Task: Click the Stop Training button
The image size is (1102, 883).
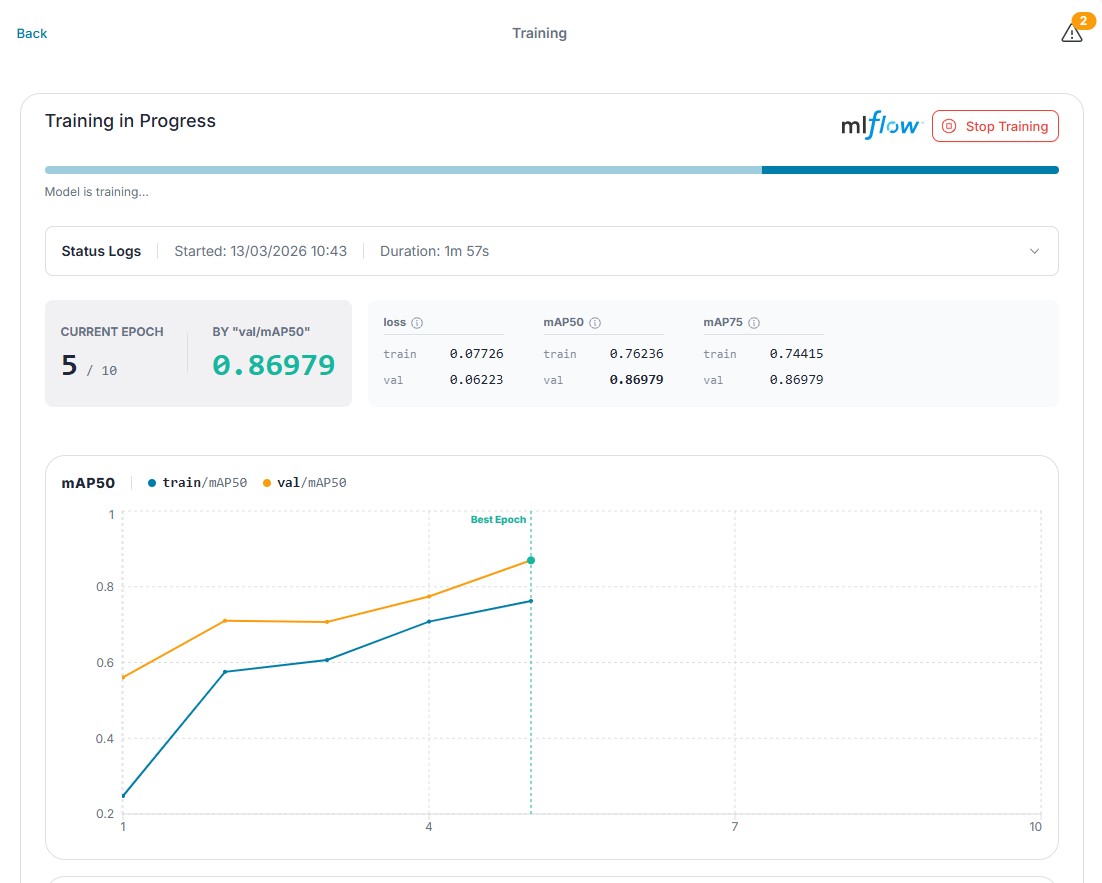Action: [995, 126]
